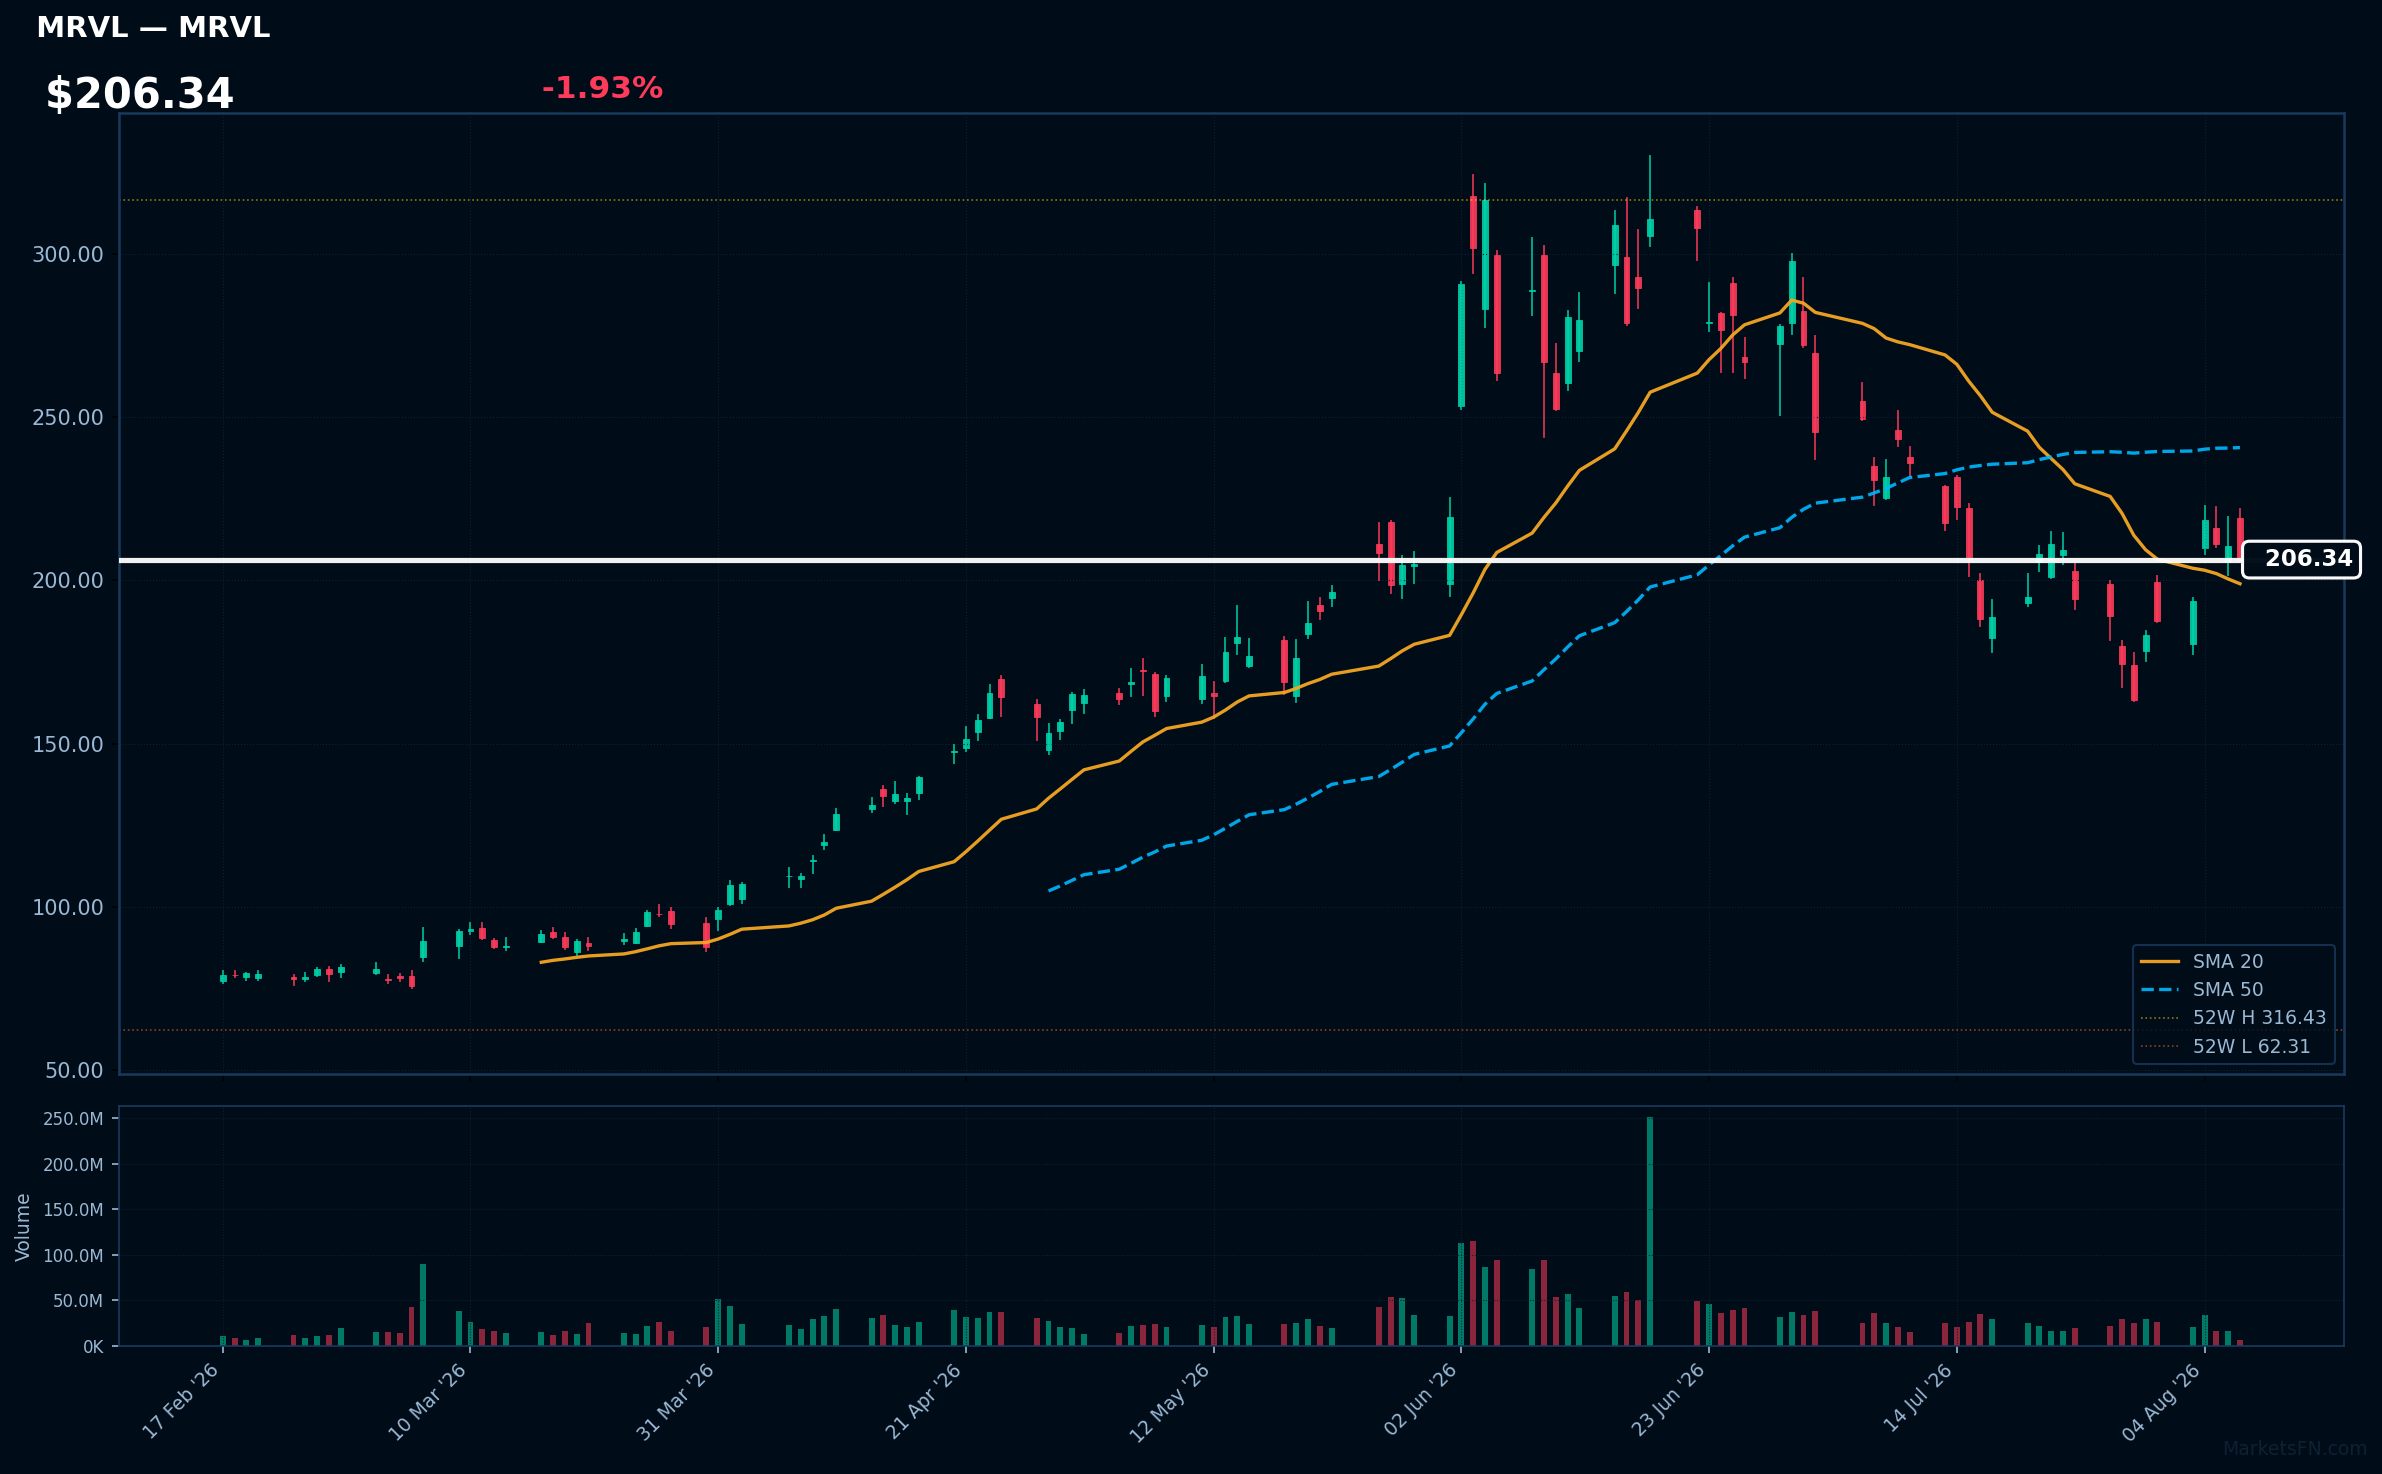Click the 200.0M volume axis label
The height and width of the screenshot is (1474, 2382).
[73, 1164]
